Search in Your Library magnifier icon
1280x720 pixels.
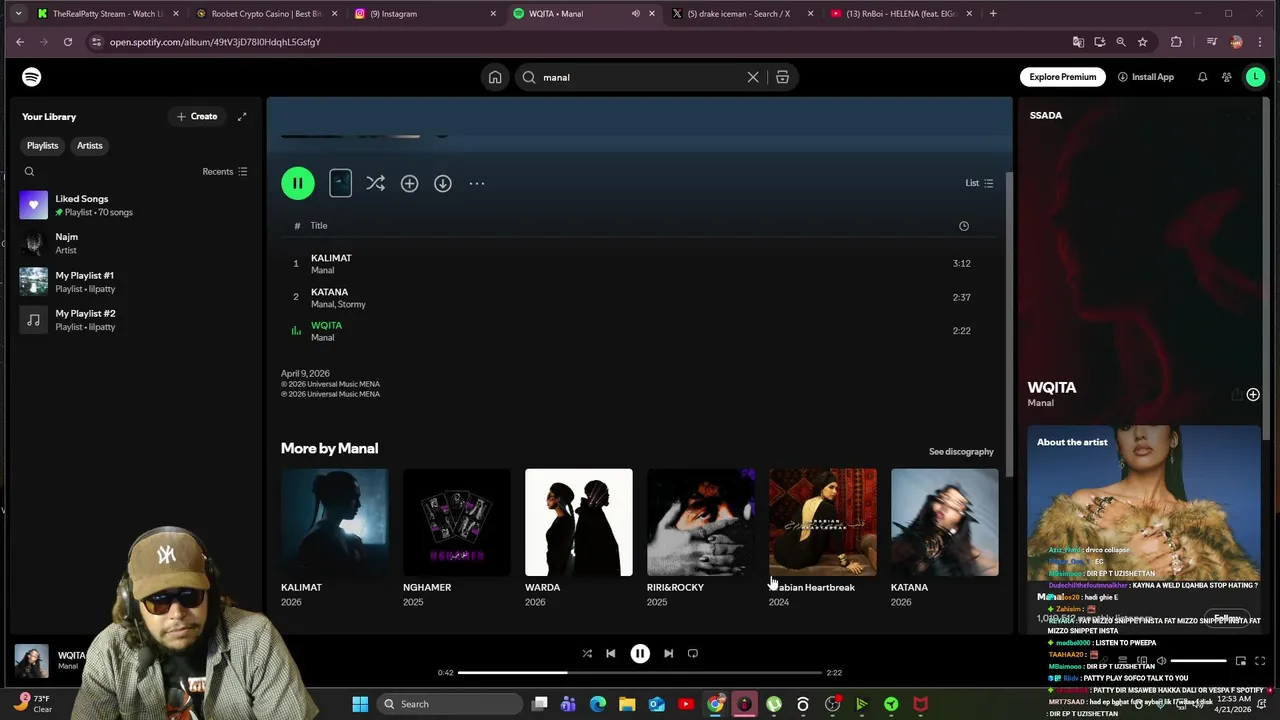[x=29, y=172]
